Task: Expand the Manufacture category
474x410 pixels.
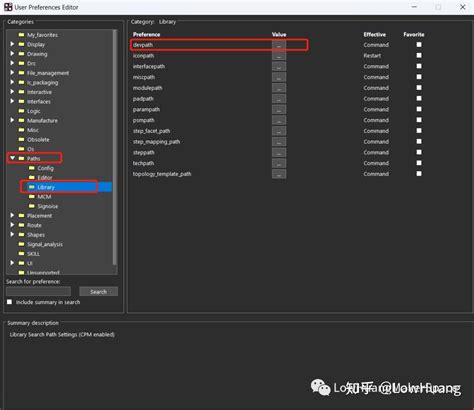Action: (12, 120)
